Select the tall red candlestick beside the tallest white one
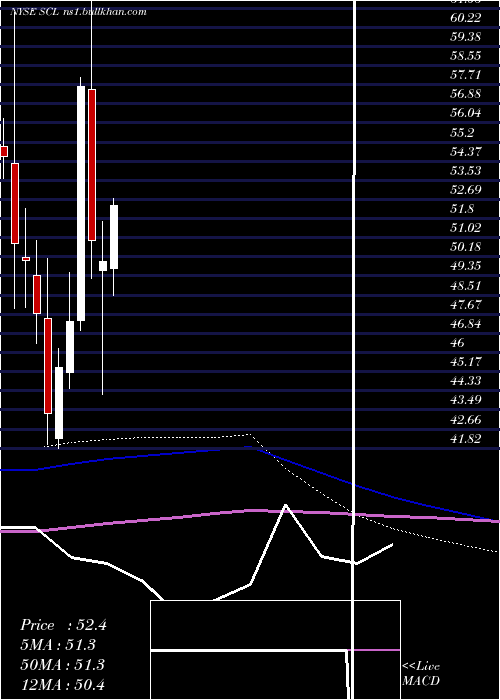This screenshot has height=700, width=500. (x=92, y=165)
